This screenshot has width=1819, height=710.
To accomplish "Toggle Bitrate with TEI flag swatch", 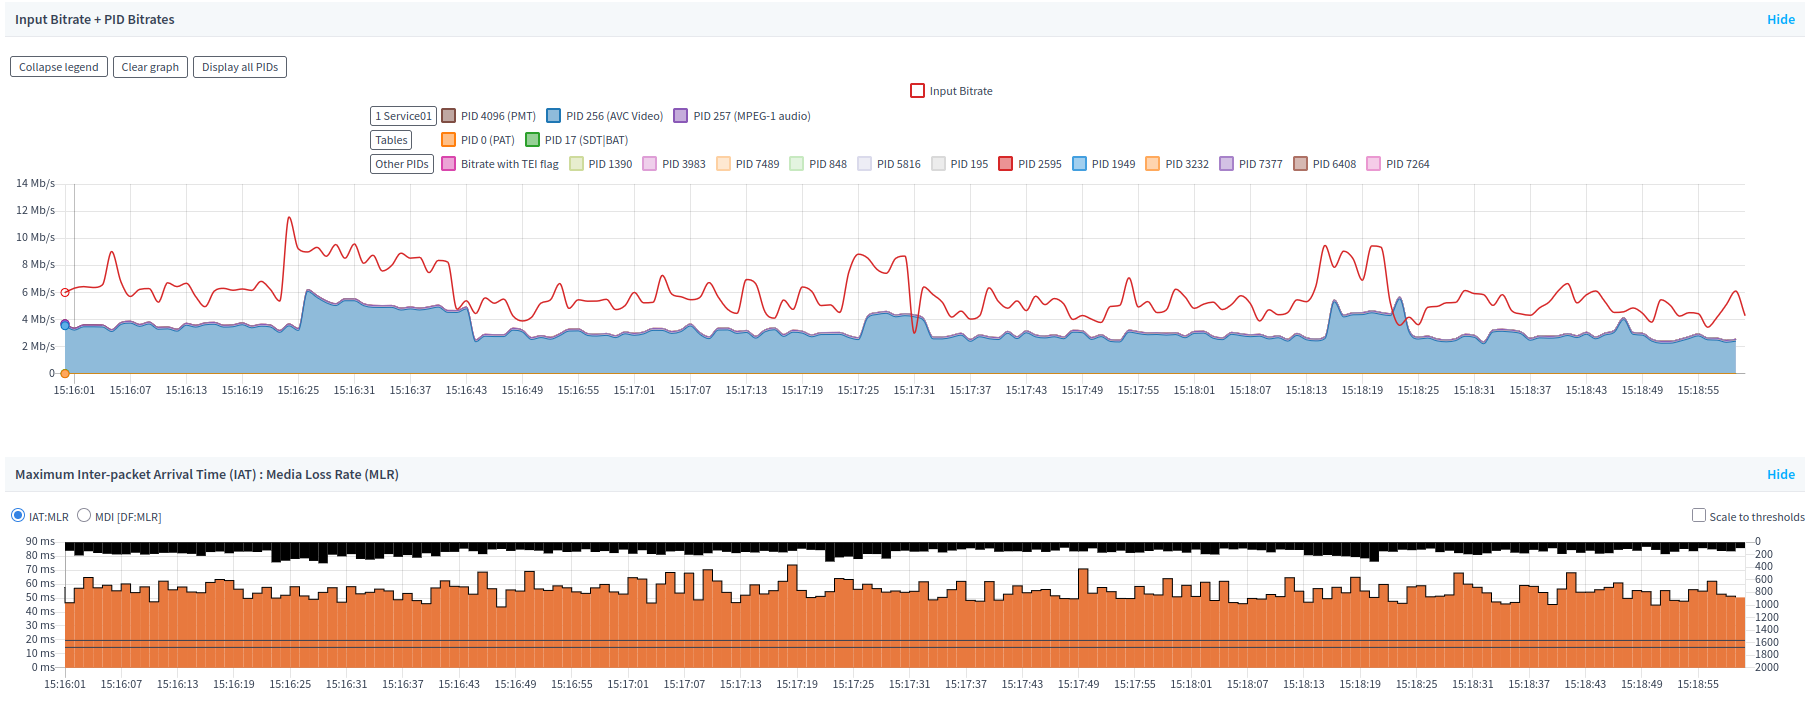I will pyautogui.click(x=449, y=164).
